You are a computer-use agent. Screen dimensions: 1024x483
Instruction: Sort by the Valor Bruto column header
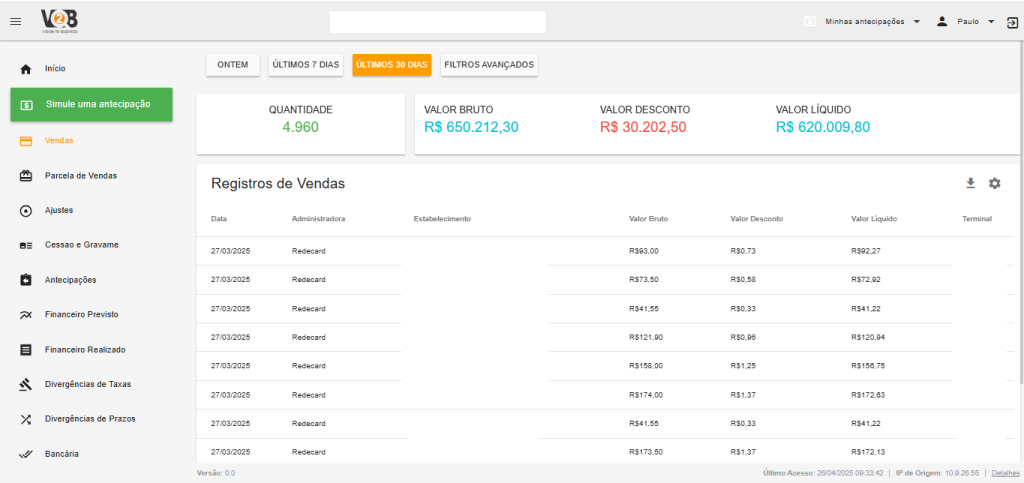[x=648, y=218]
